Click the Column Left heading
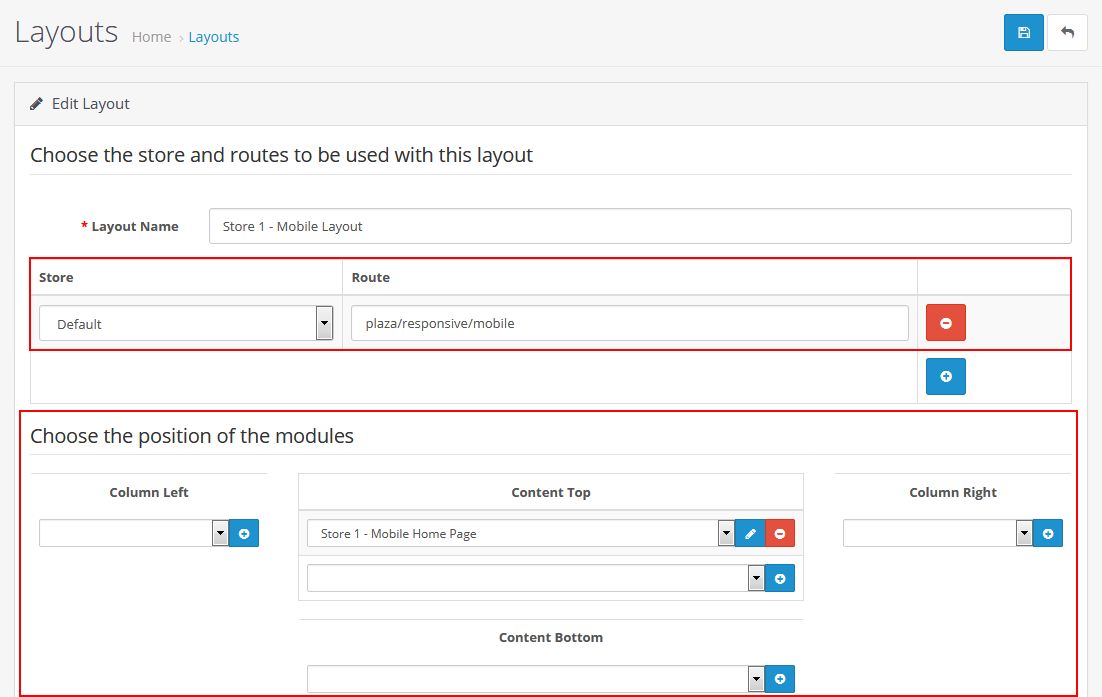1102x697 pixels. coord(149,493)
